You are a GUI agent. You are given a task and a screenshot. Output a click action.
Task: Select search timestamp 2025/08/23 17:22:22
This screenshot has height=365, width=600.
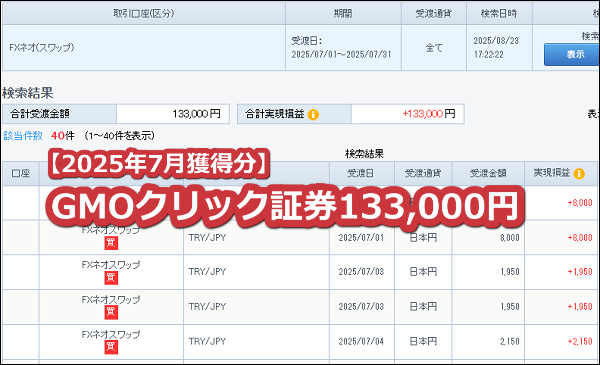click(496, 47)
